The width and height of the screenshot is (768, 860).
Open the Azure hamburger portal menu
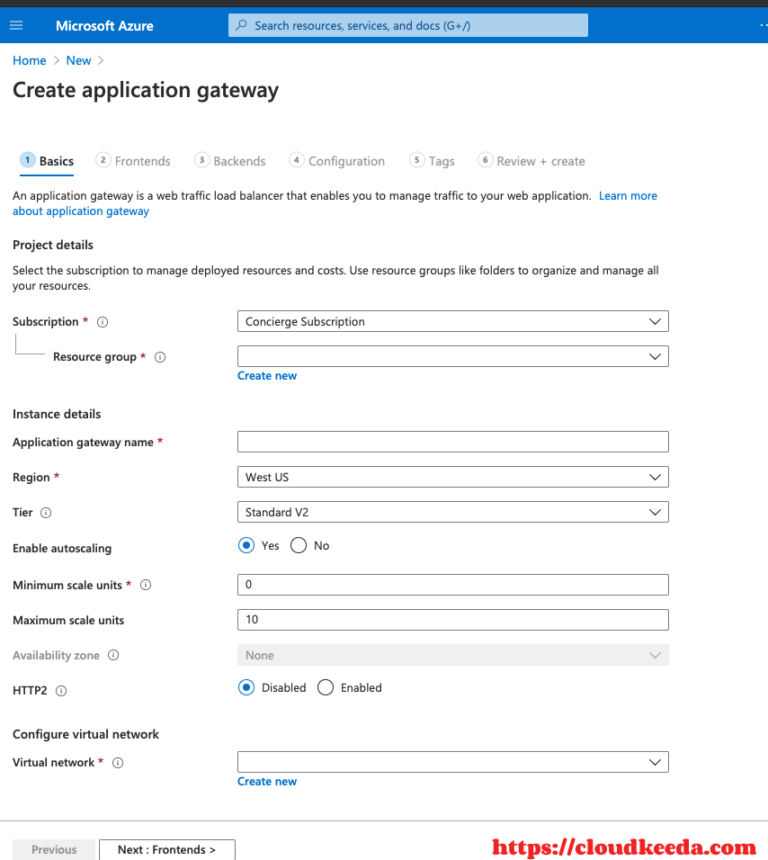[x=16, y=25]
